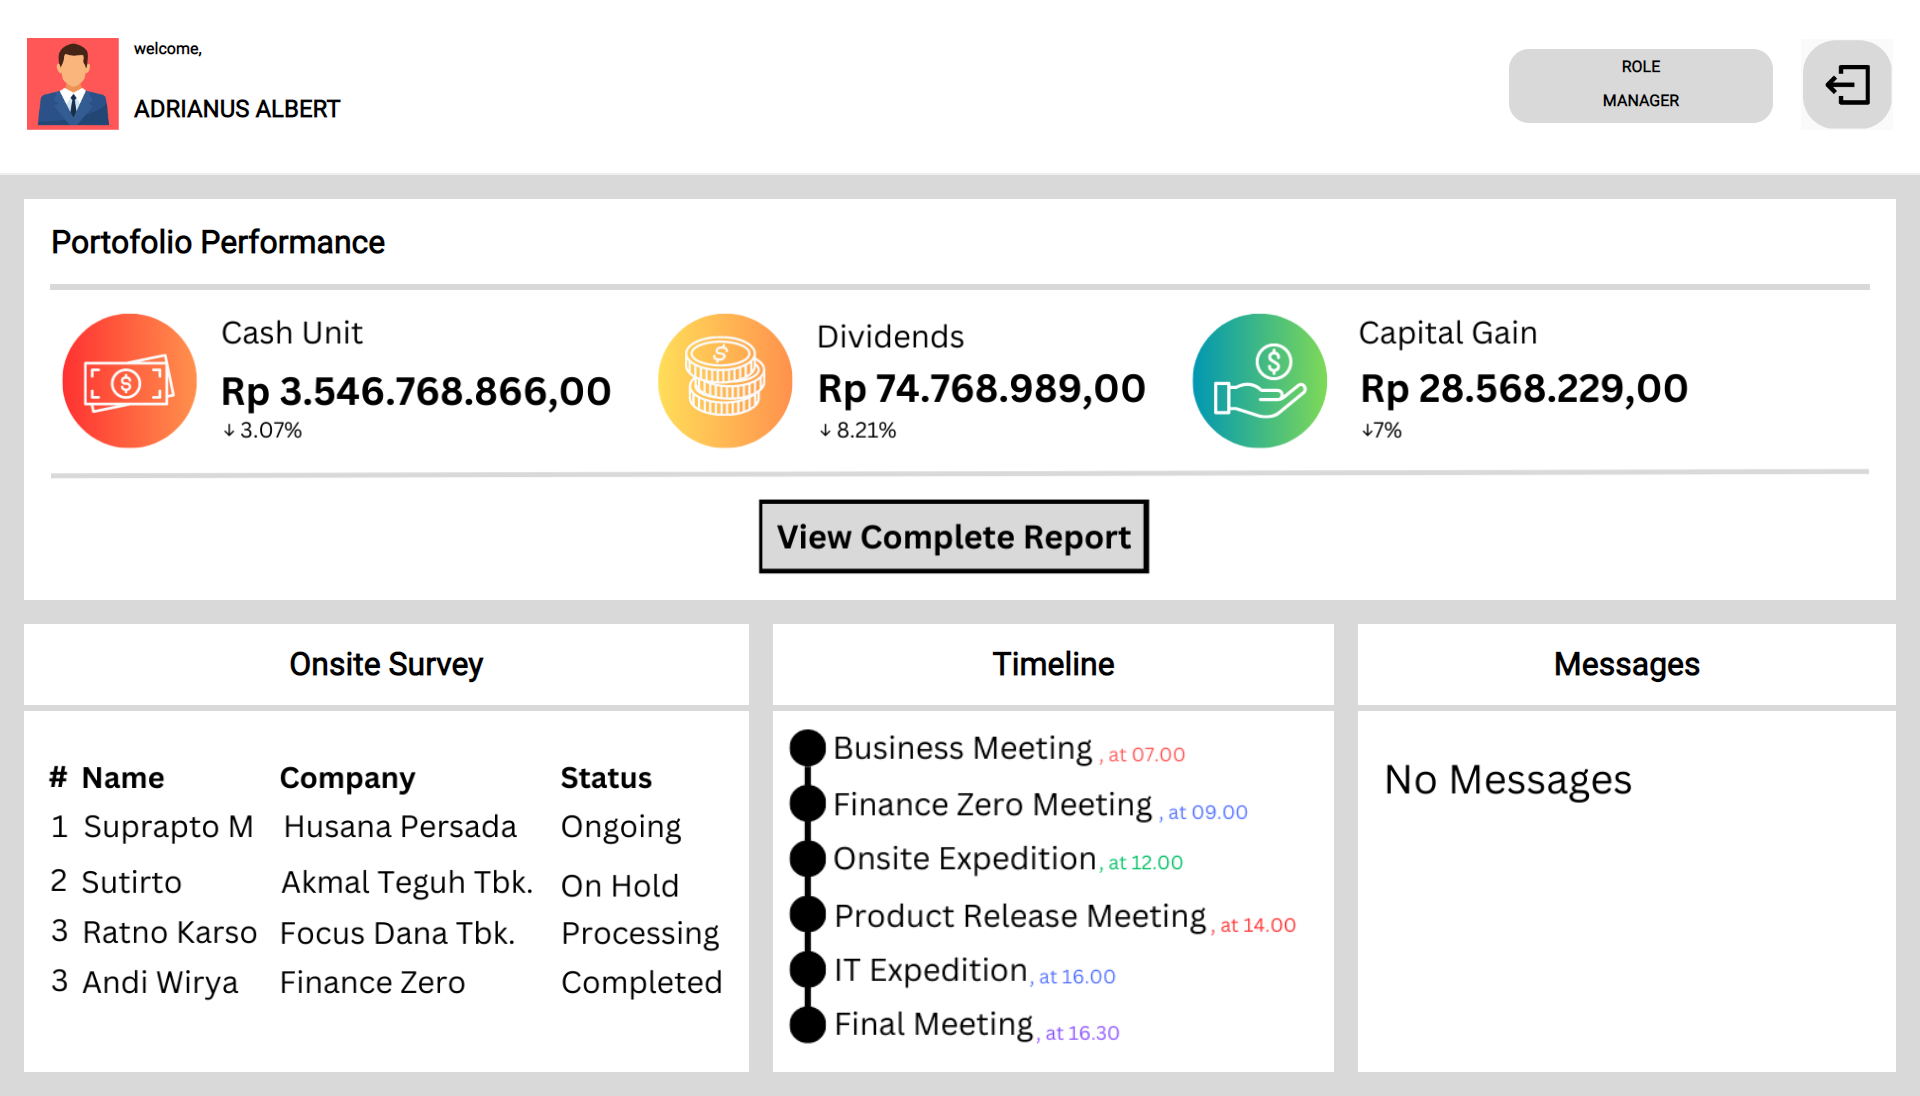This screenshot has height=1096, width=1920.
Task: Toggle the IT Expedition timeline marker
Action: click(806, 969)
